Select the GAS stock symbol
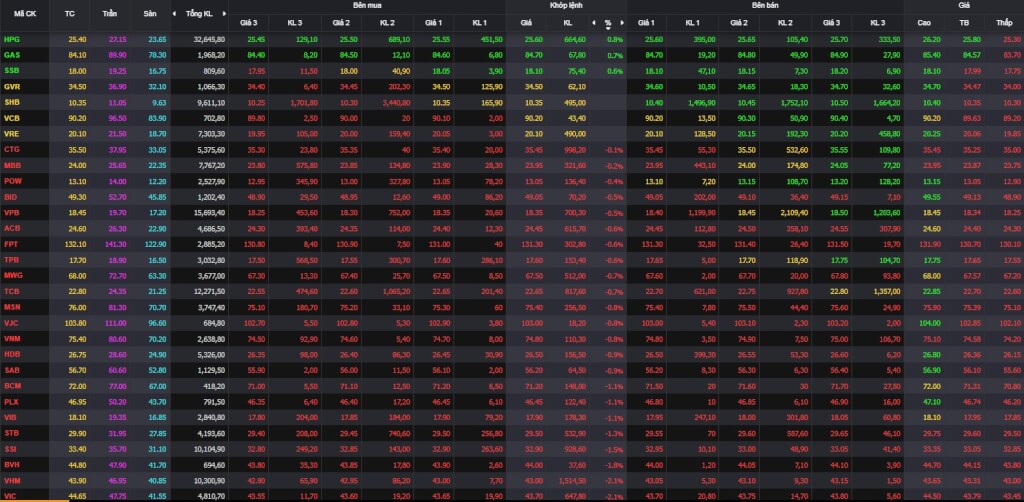The height and width of the screenshot is (502, 1024). click(12, 55)
